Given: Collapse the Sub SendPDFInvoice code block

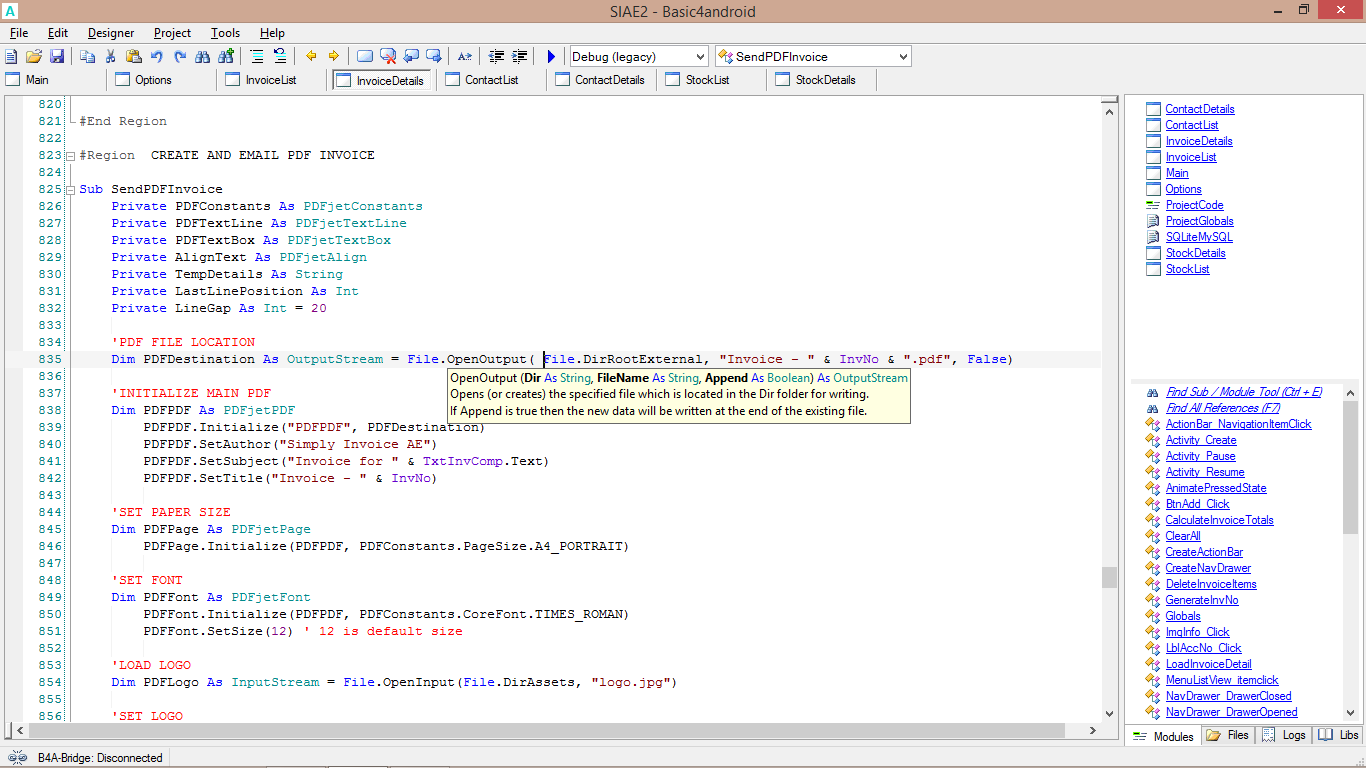Looking at the screenshot, I should [70, 190].
